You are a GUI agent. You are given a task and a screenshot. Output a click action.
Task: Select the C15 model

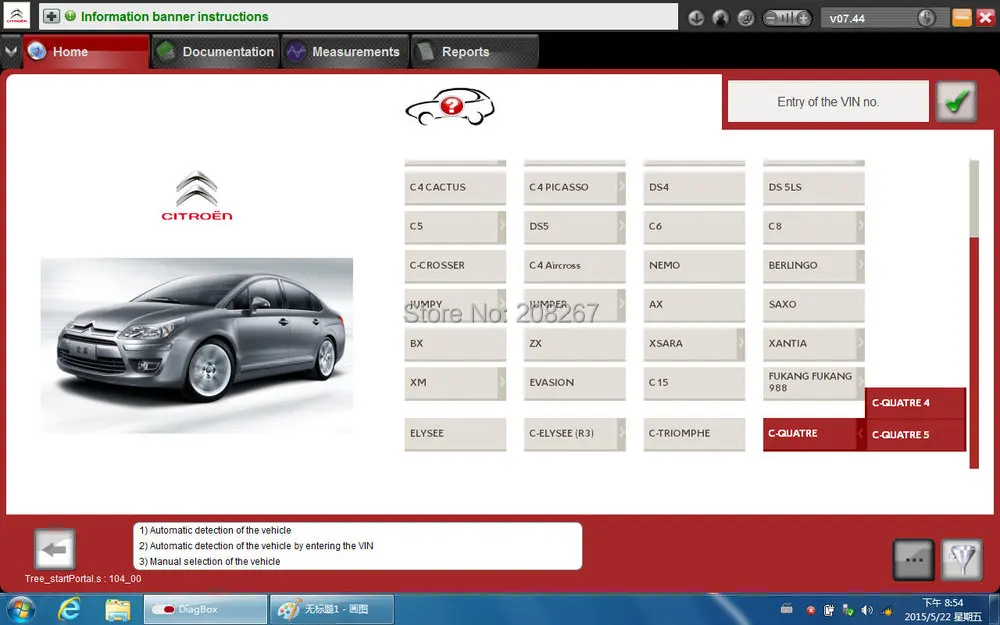[695, 383]
